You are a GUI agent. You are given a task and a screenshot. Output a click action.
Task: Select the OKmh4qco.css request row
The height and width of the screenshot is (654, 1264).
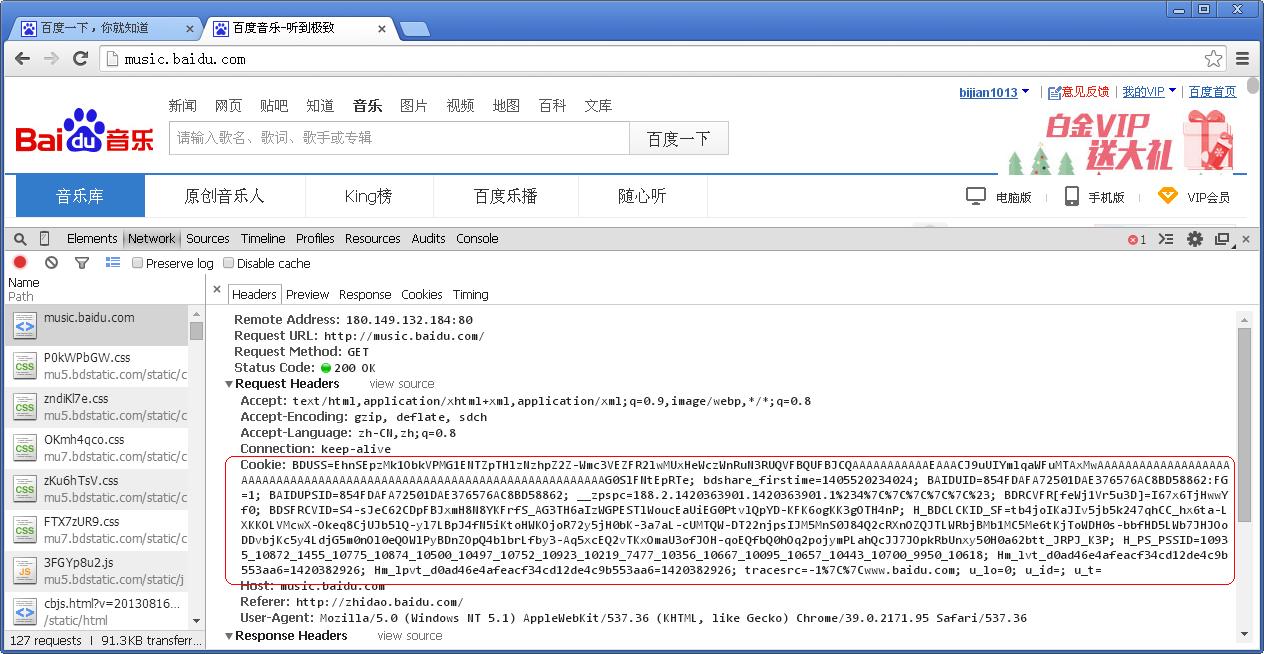coord(96,448)
